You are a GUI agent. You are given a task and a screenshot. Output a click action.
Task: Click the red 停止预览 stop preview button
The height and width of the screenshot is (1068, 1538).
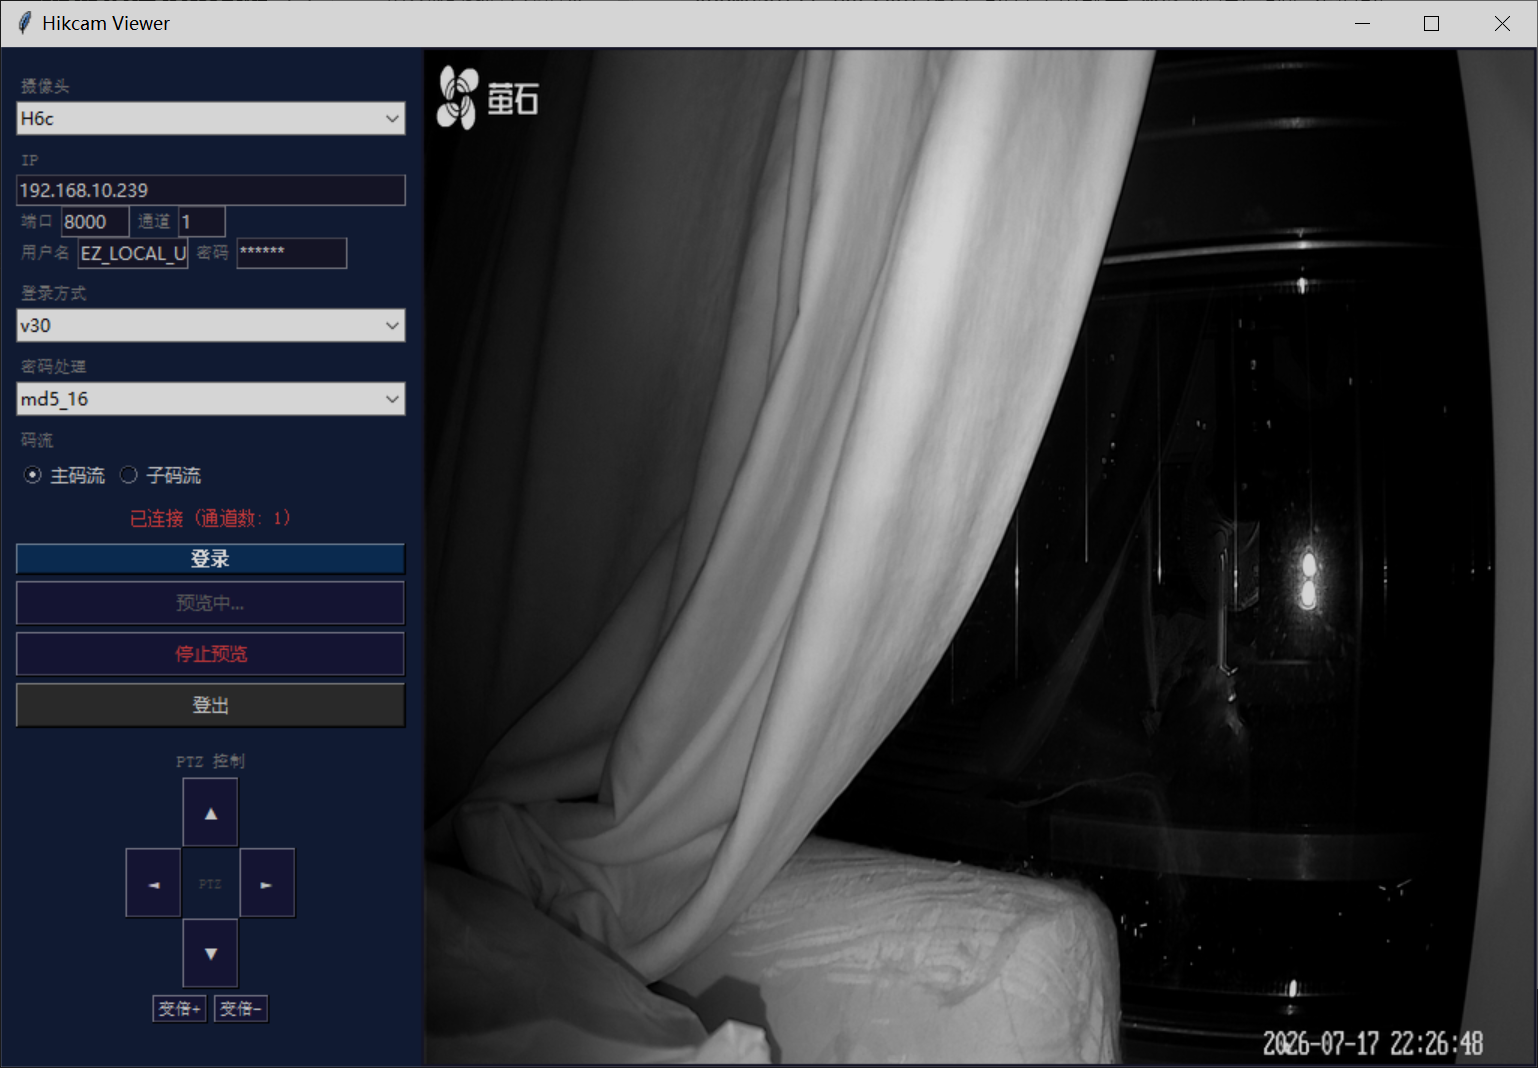pos(210,654)
